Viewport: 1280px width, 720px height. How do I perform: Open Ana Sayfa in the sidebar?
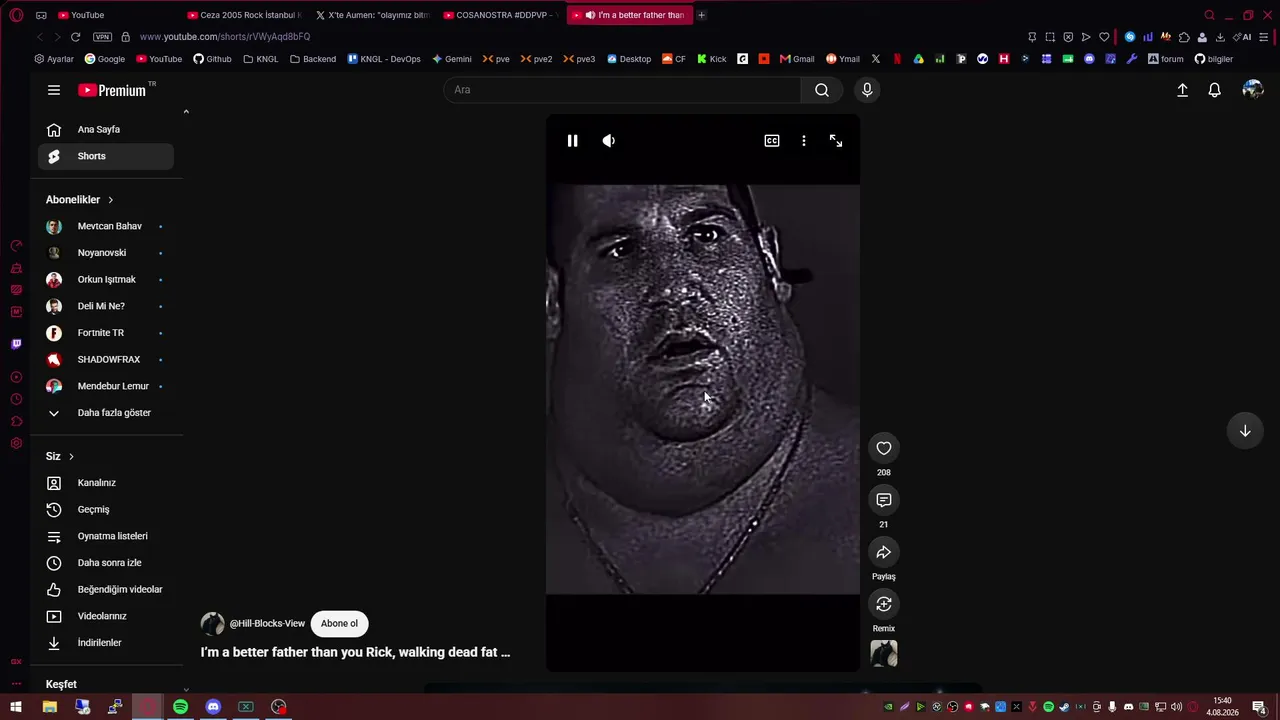(x=106, y=129)
